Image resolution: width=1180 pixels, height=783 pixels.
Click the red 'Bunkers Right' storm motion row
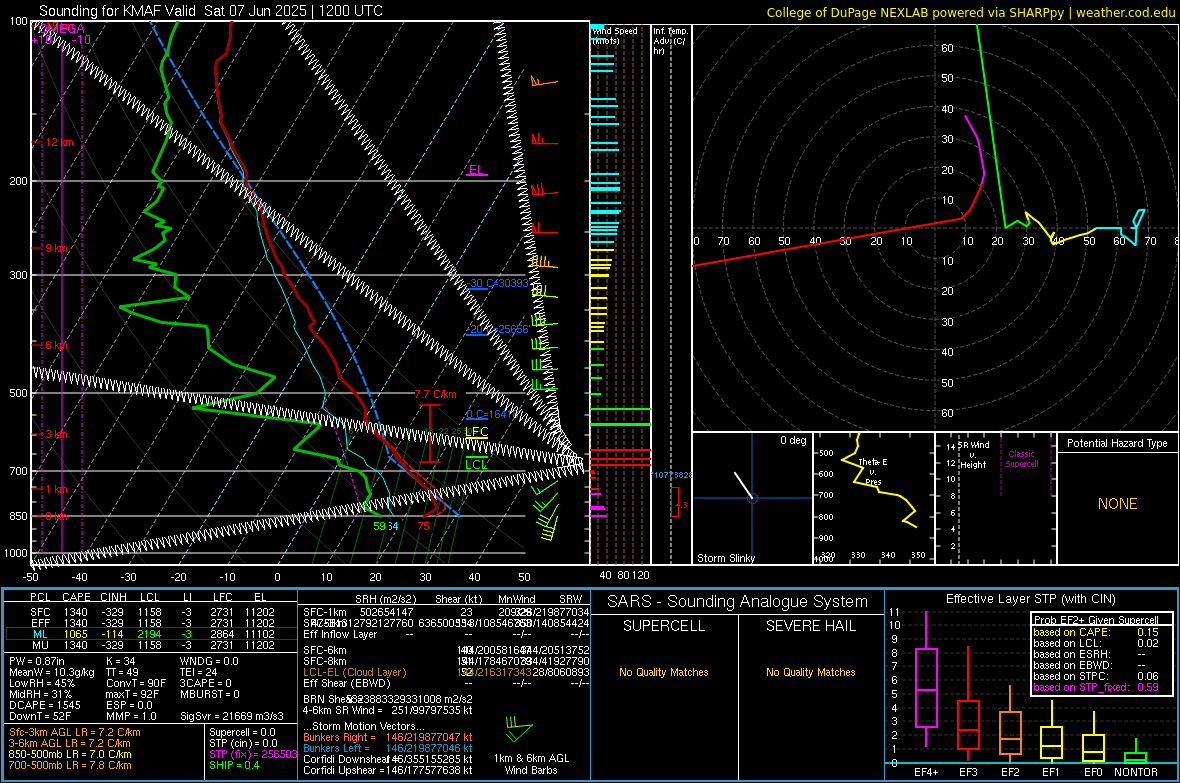388,737
